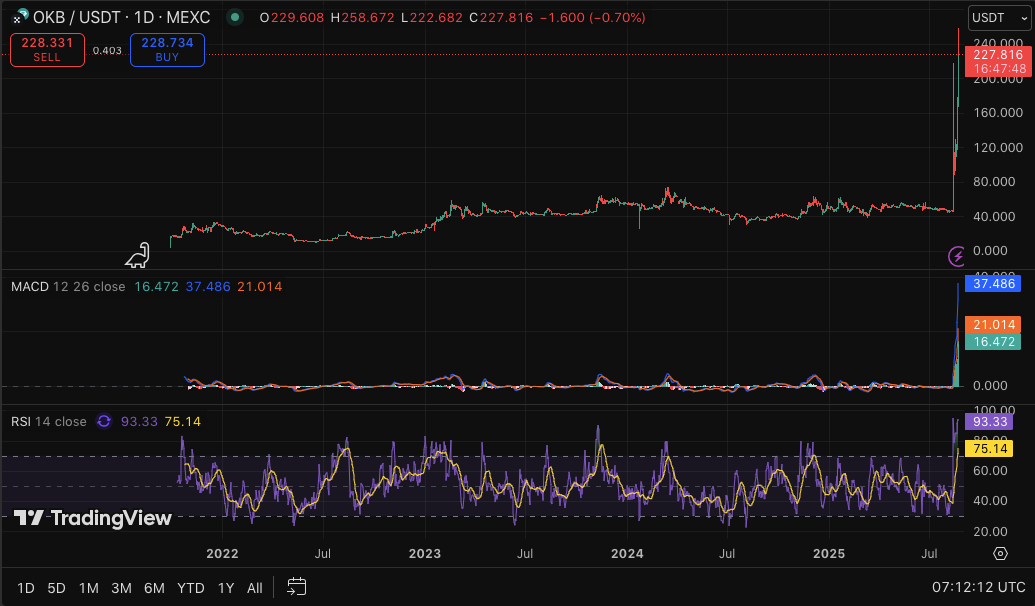Click the 227.816 current price label
Image resolution: width=1035 pixels, height=606 pixels.
997,55
